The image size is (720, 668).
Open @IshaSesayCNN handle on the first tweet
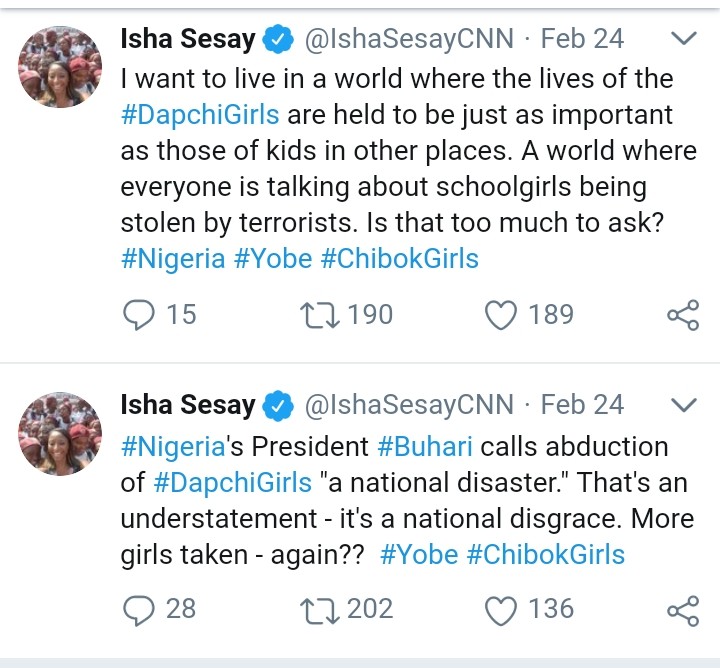409,39
